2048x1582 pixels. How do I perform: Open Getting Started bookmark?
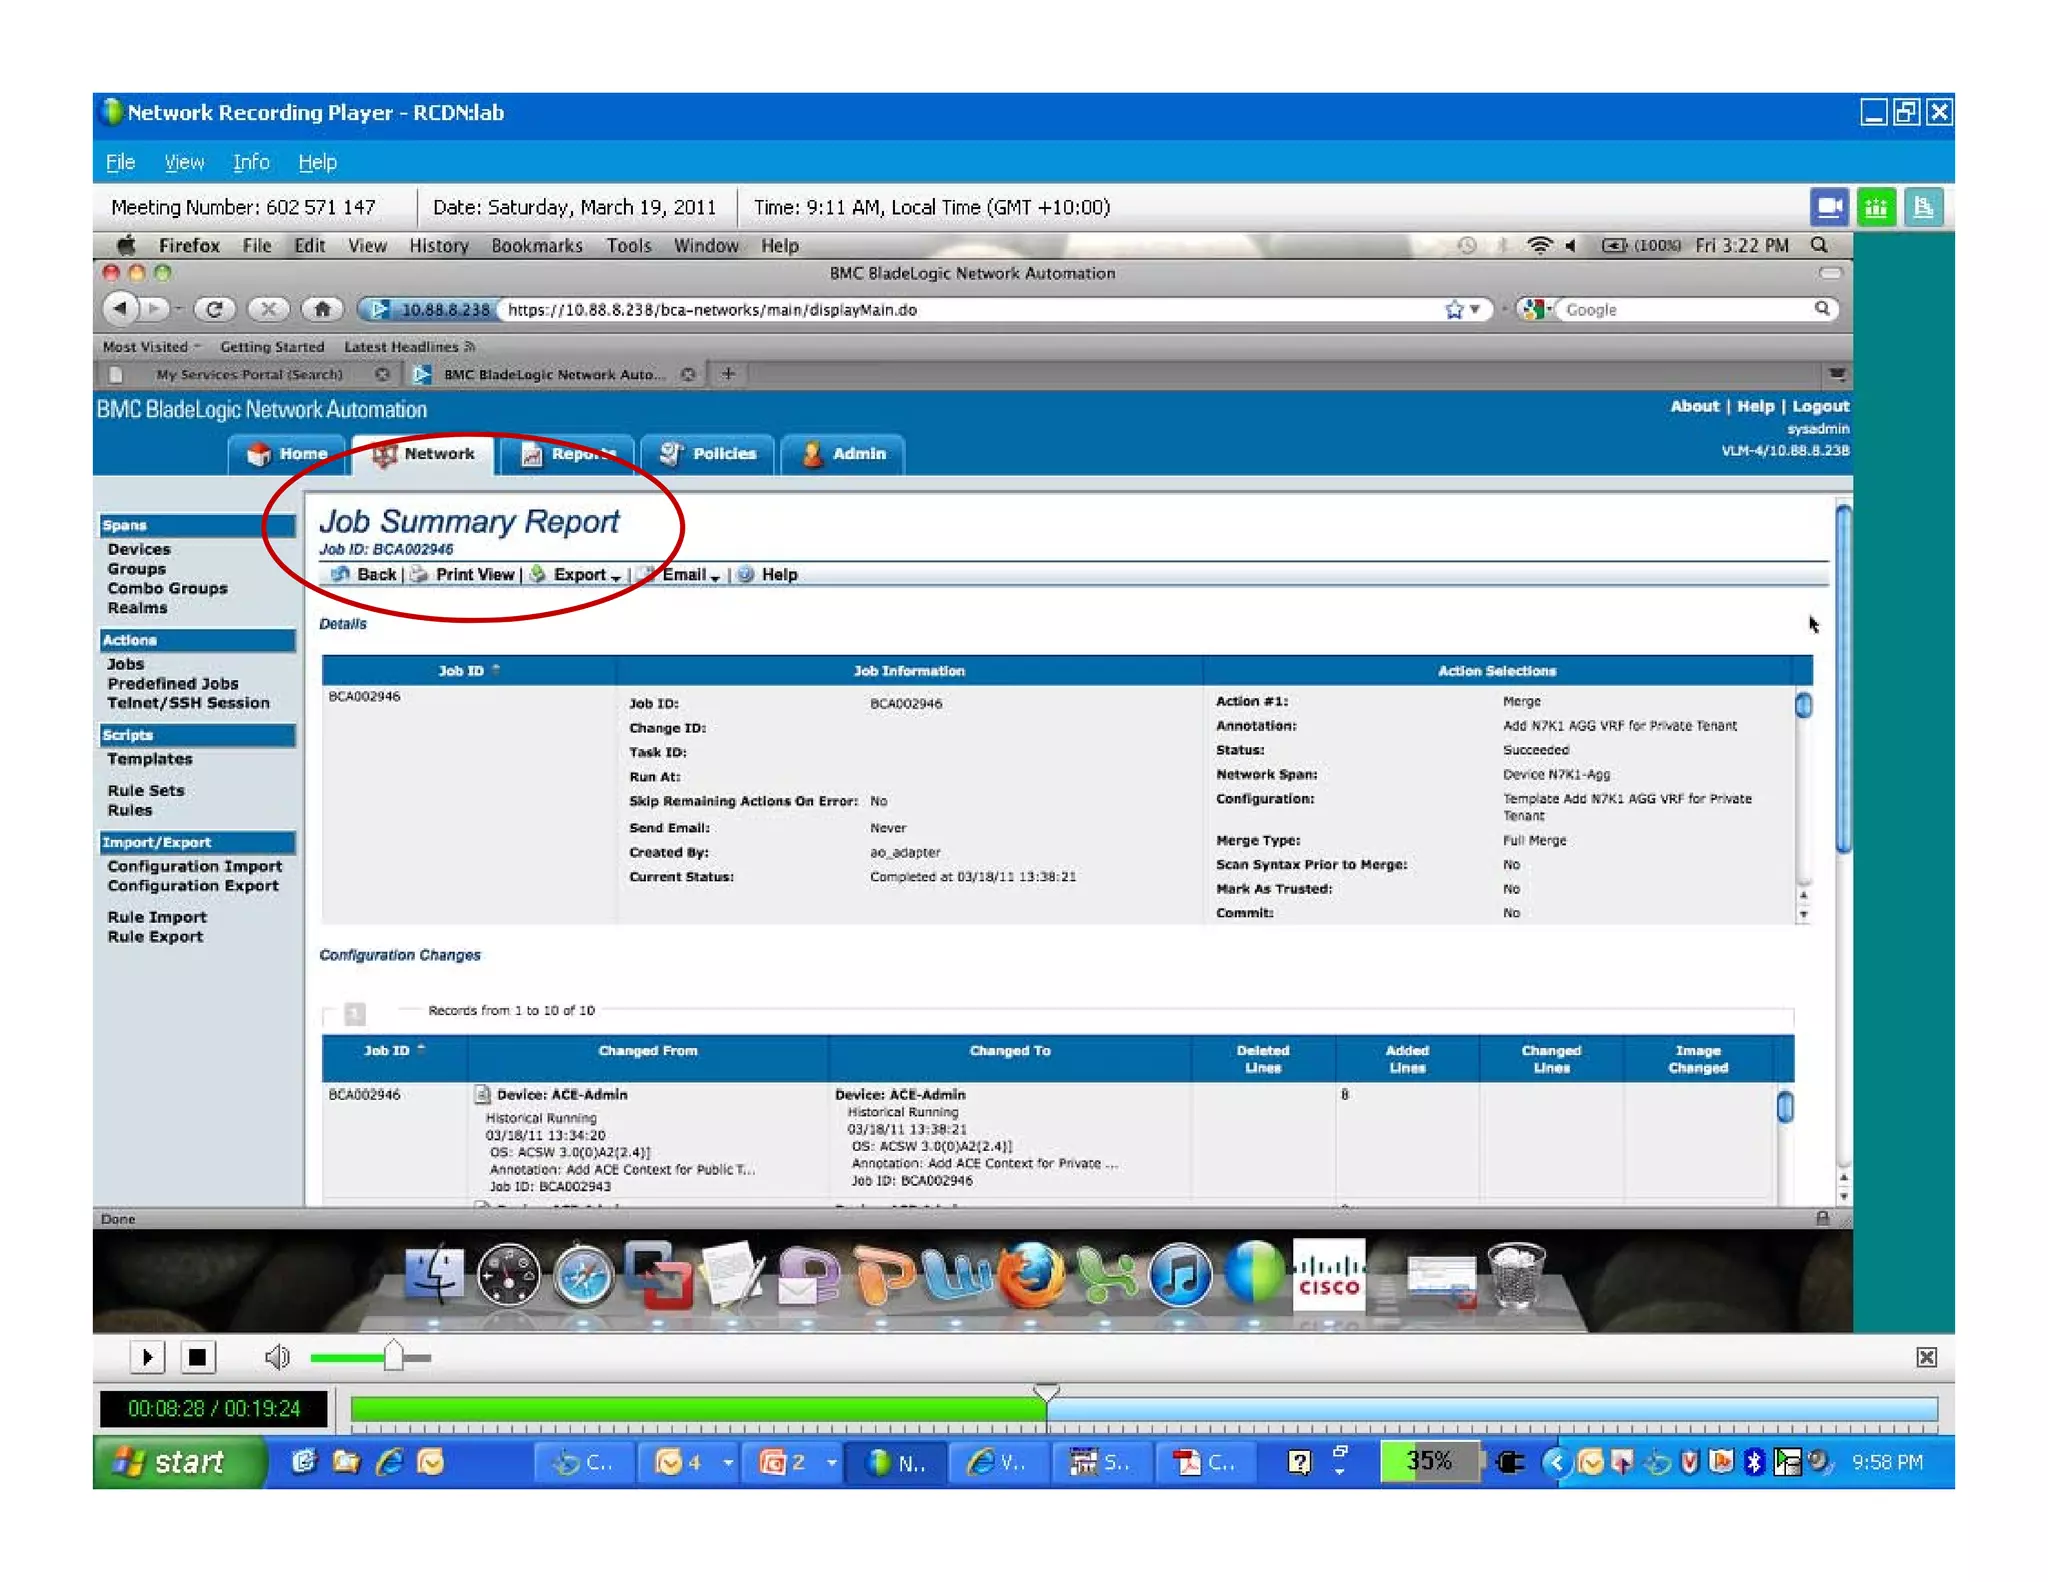click(272, 347)
